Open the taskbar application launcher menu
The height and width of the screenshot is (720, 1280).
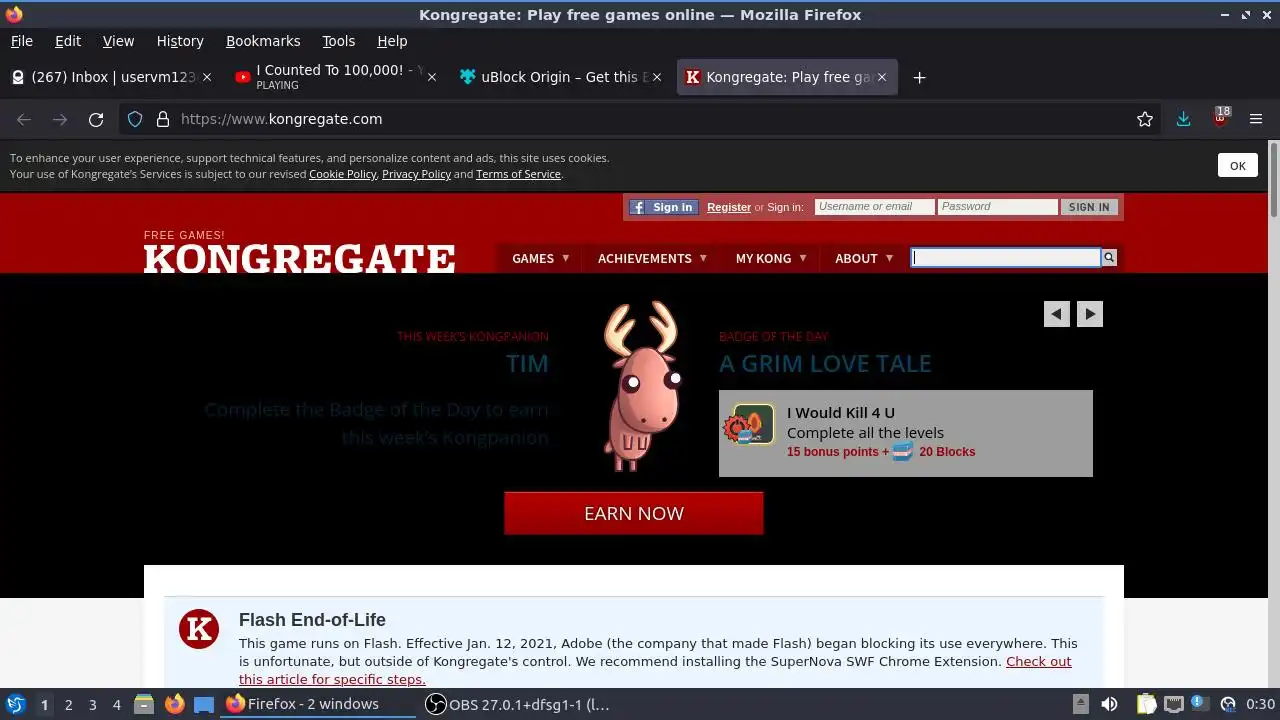(15, 704)
